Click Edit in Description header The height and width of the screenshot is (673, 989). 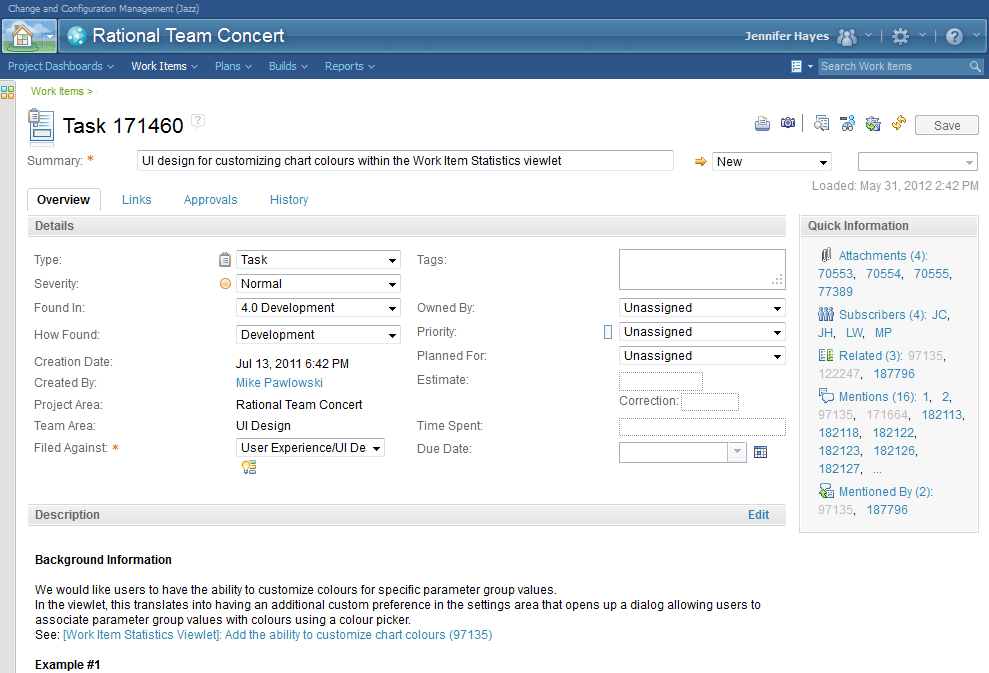point(758,515)
